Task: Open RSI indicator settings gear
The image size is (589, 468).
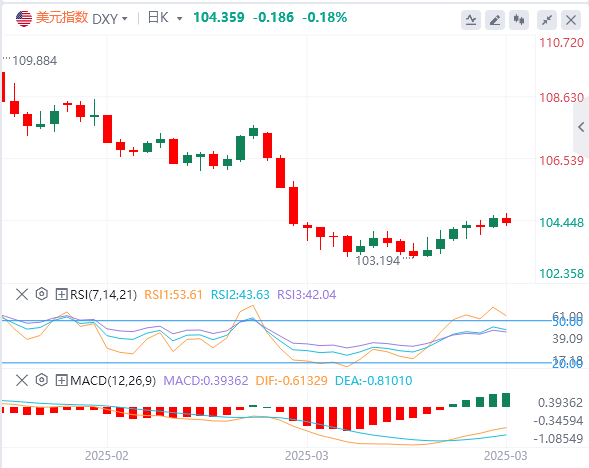Action: coord(42,294)
